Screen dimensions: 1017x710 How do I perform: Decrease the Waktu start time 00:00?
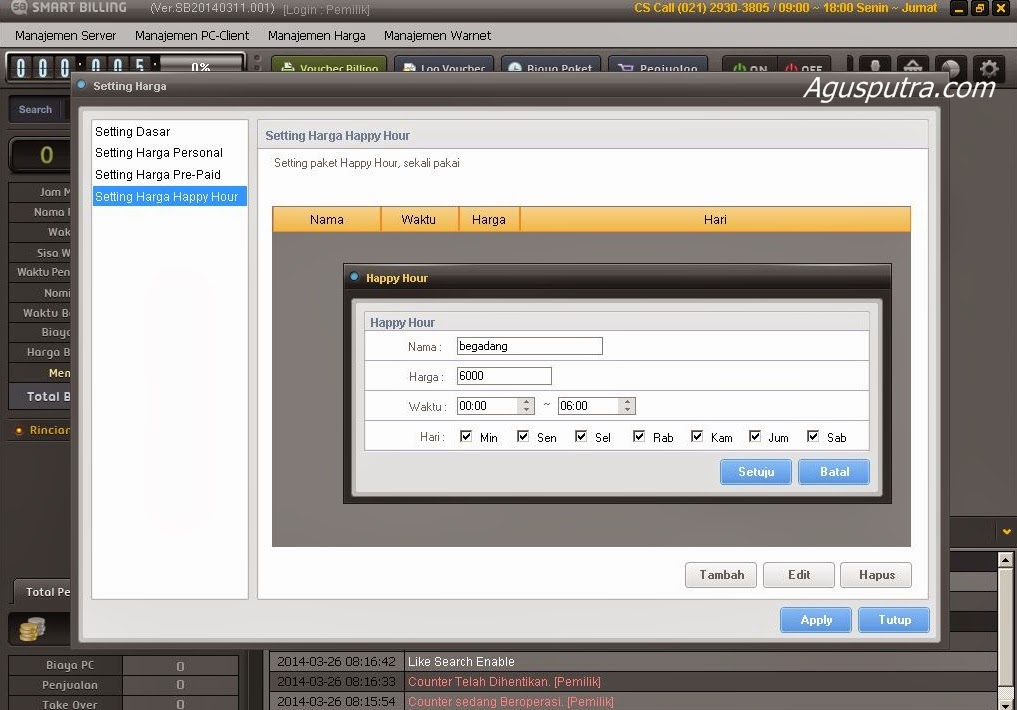click(526, 410)
